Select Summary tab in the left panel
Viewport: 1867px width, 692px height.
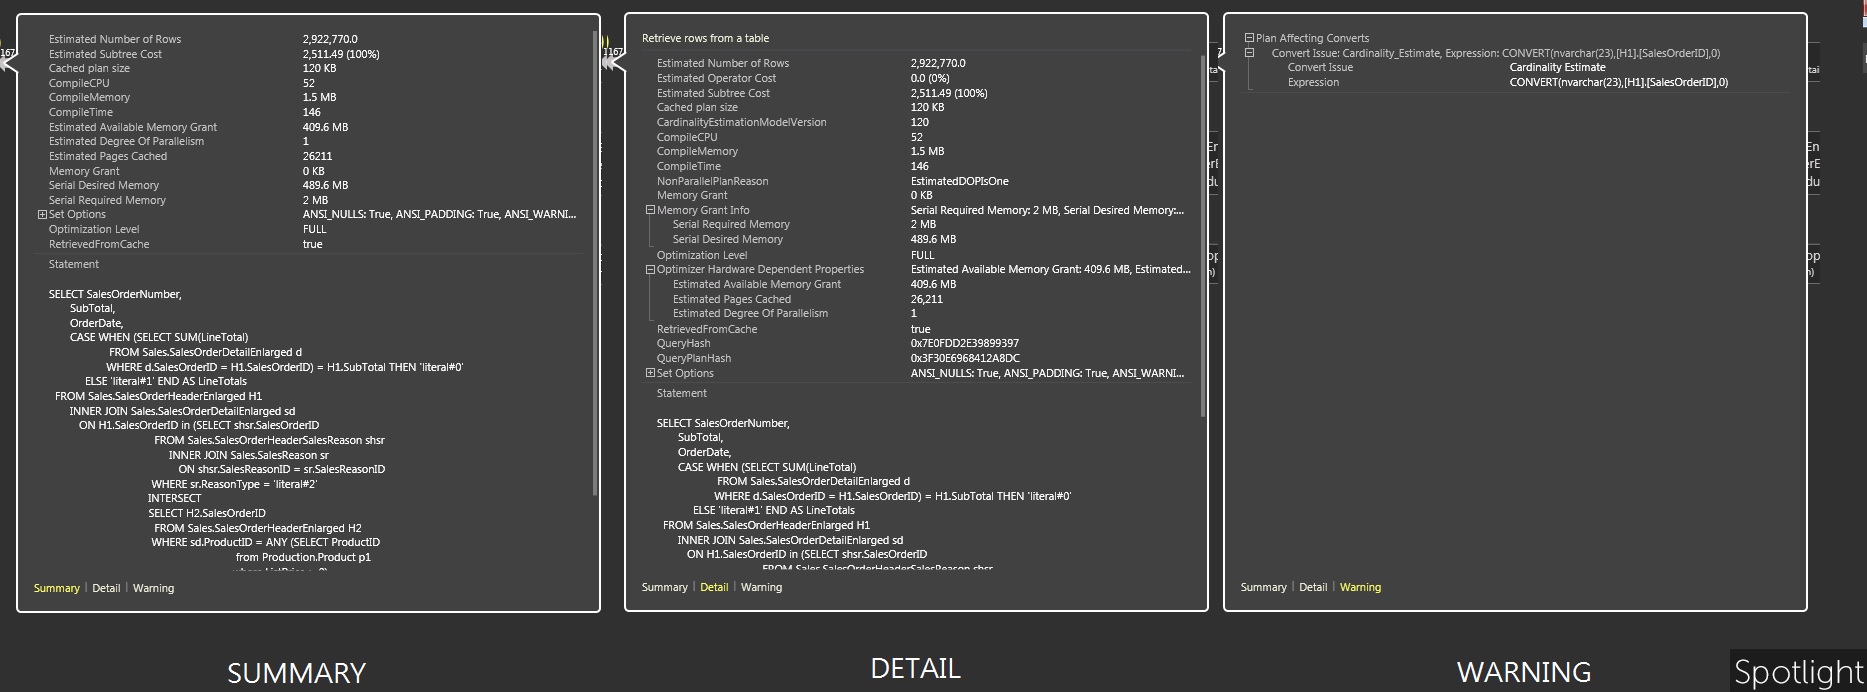click(56, 588)
